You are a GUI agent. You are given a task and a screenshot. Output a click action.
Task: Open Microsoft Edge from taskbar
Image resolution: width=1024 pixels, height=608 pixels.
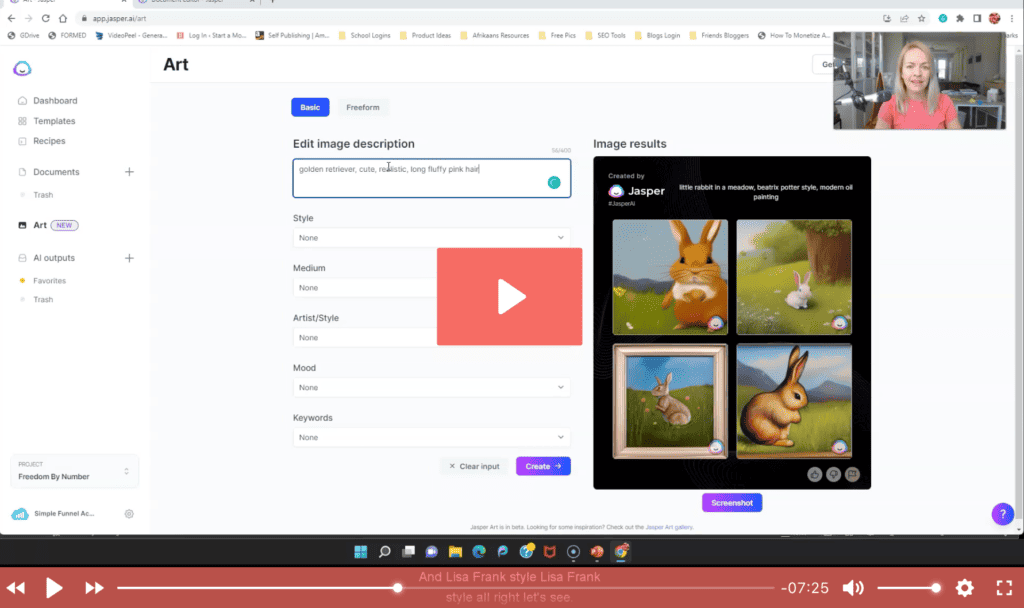(x=479, y=552)
